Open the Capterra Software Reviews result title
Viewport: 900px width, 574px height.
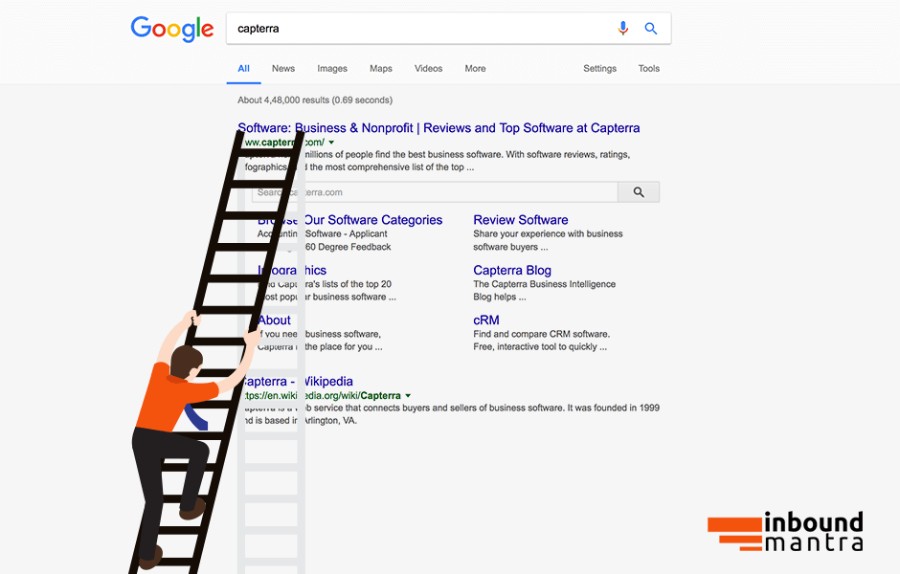point(439,128)
